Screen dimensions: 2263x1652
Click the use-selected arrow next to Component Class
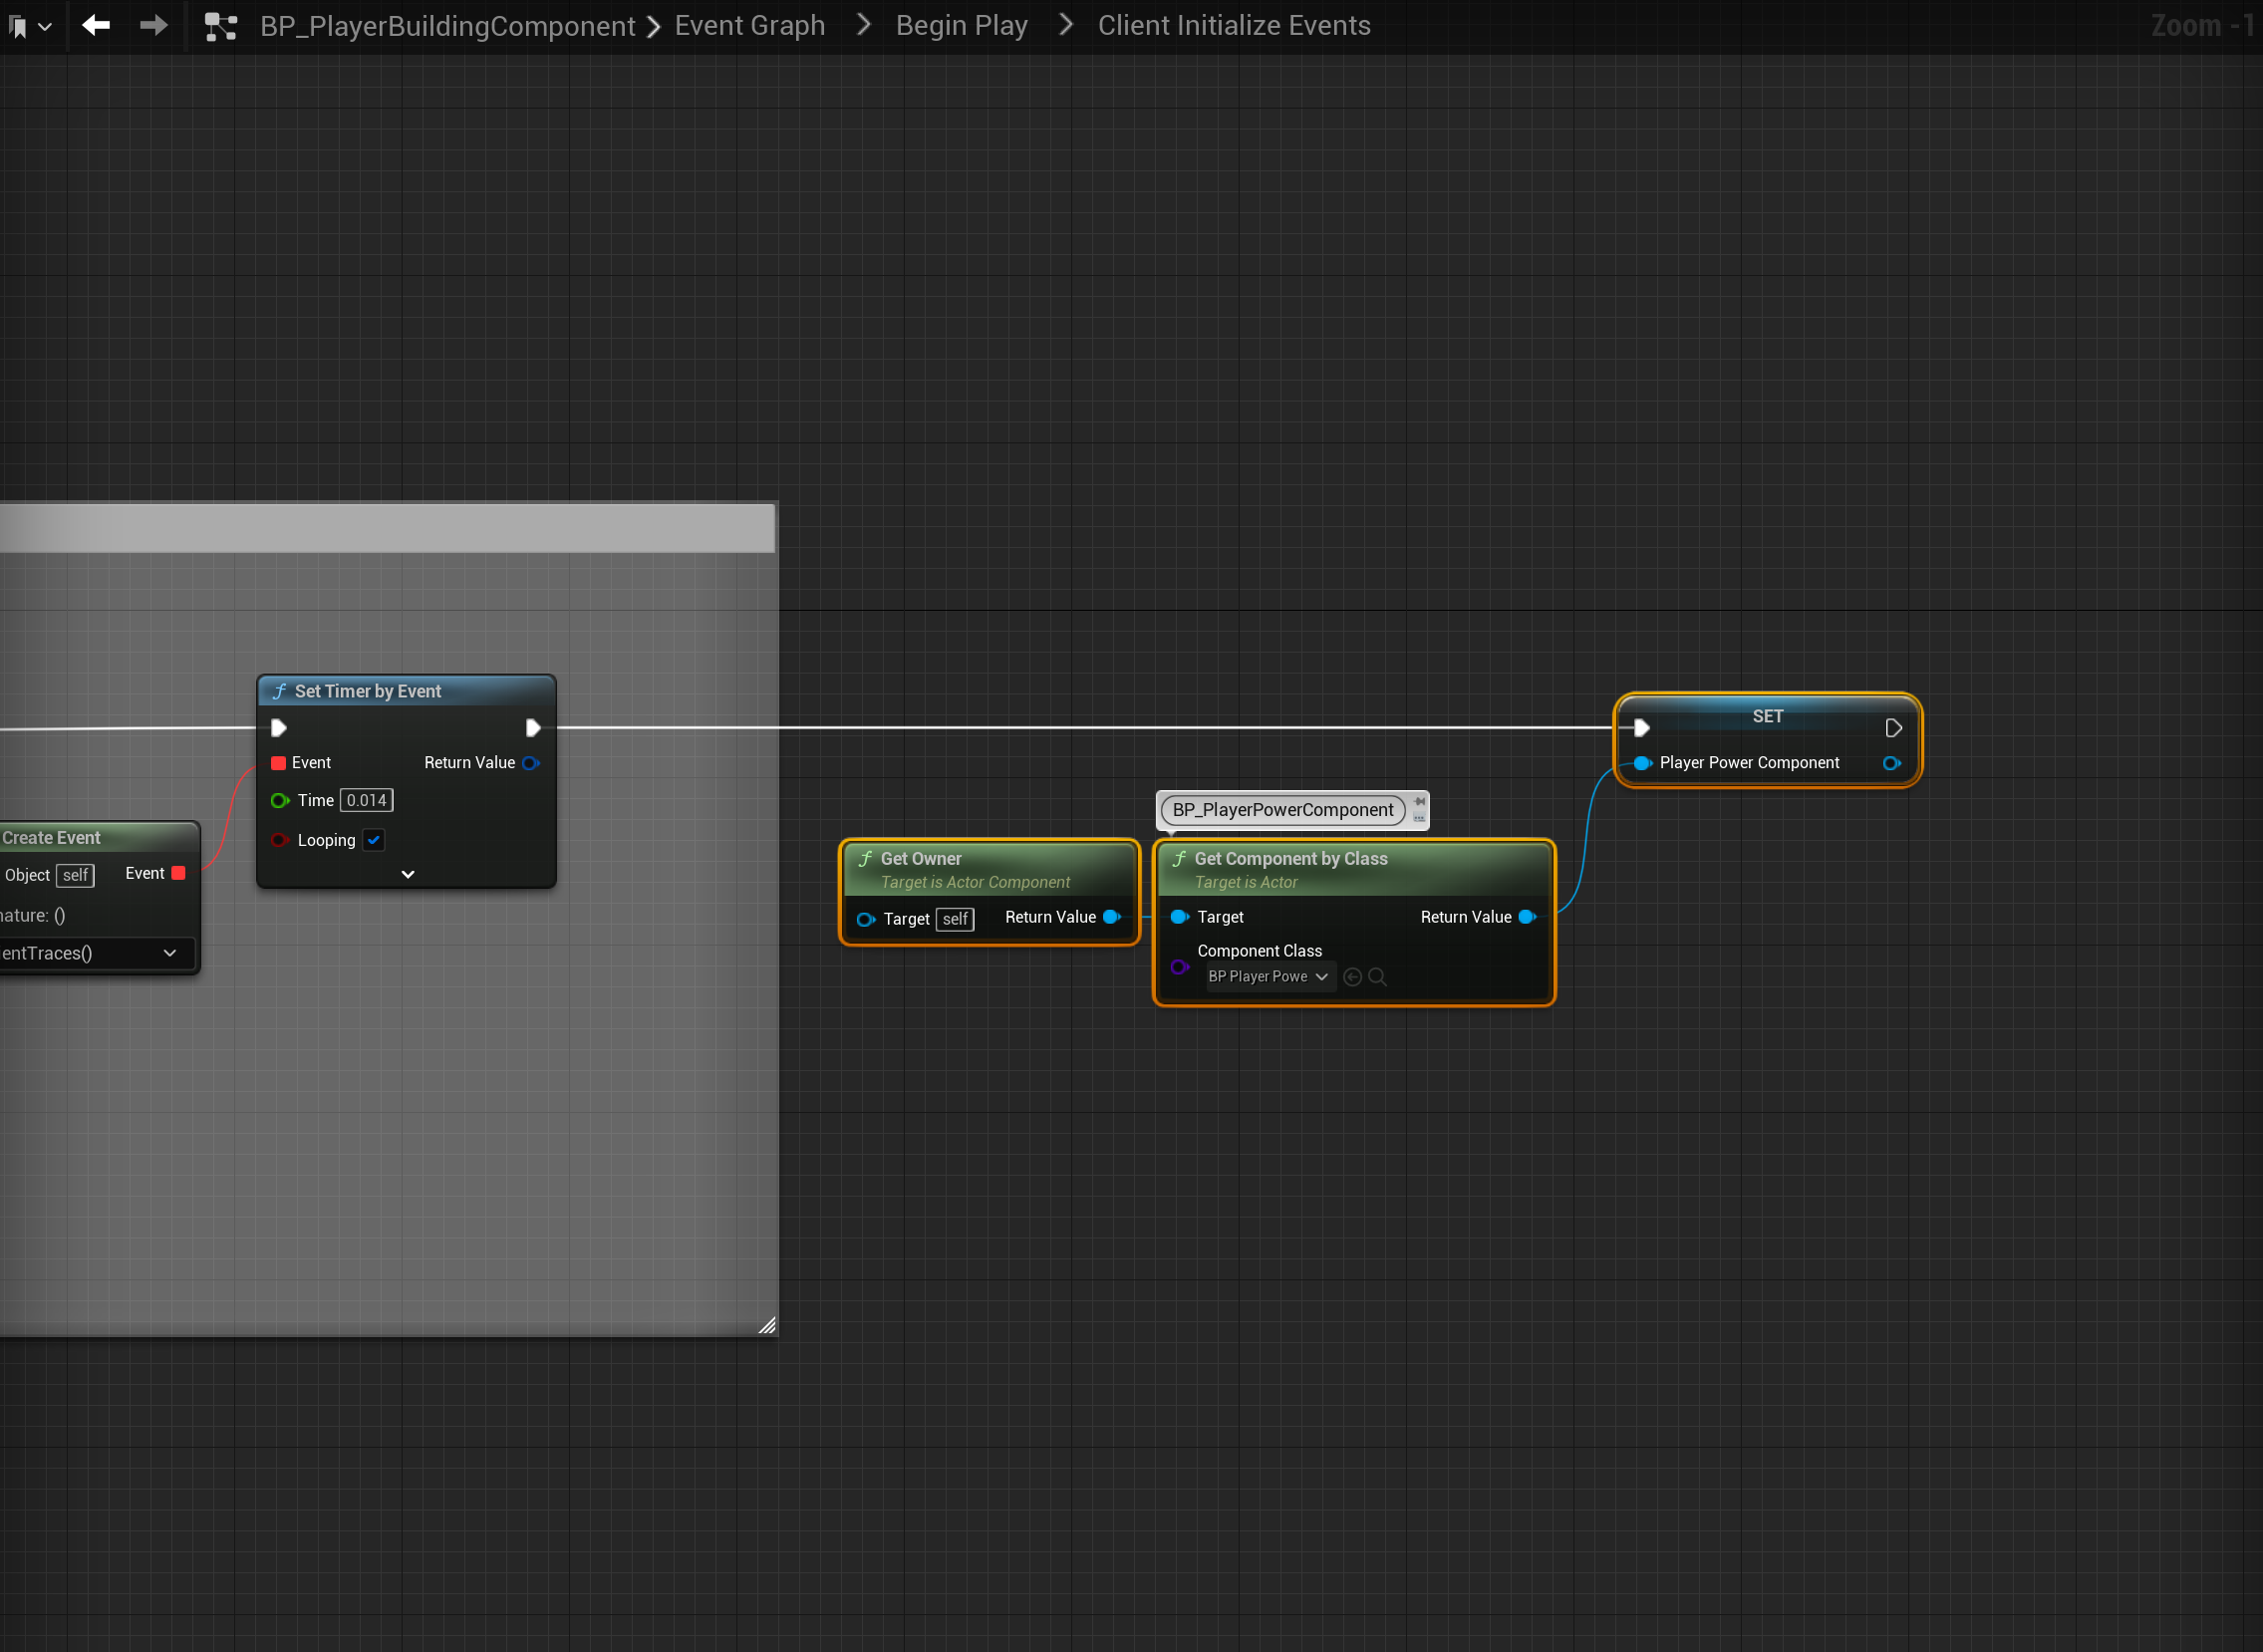1352,977
